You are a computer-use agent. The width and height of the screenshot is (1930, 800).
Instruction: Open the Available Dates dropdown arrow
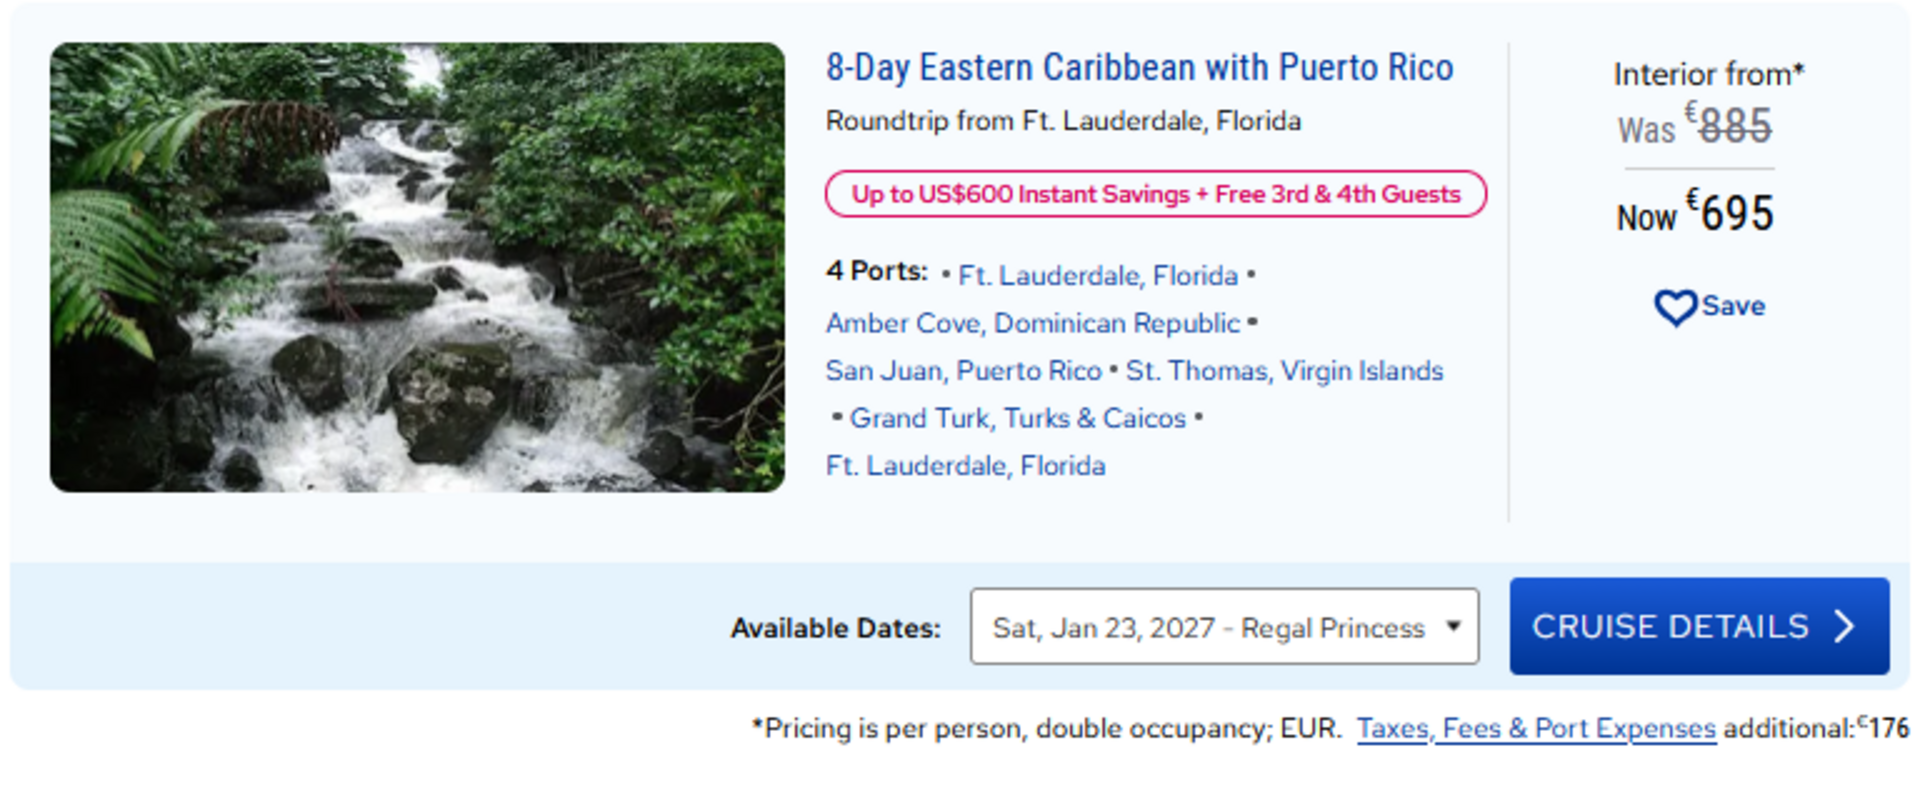(x=1453, y=626)
